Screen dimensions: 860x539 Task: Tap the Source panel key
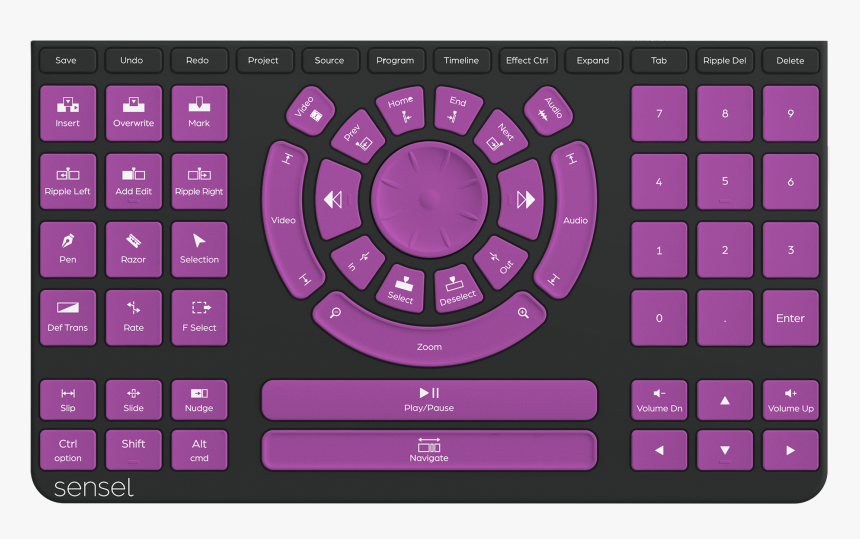[x=330, y=60]
